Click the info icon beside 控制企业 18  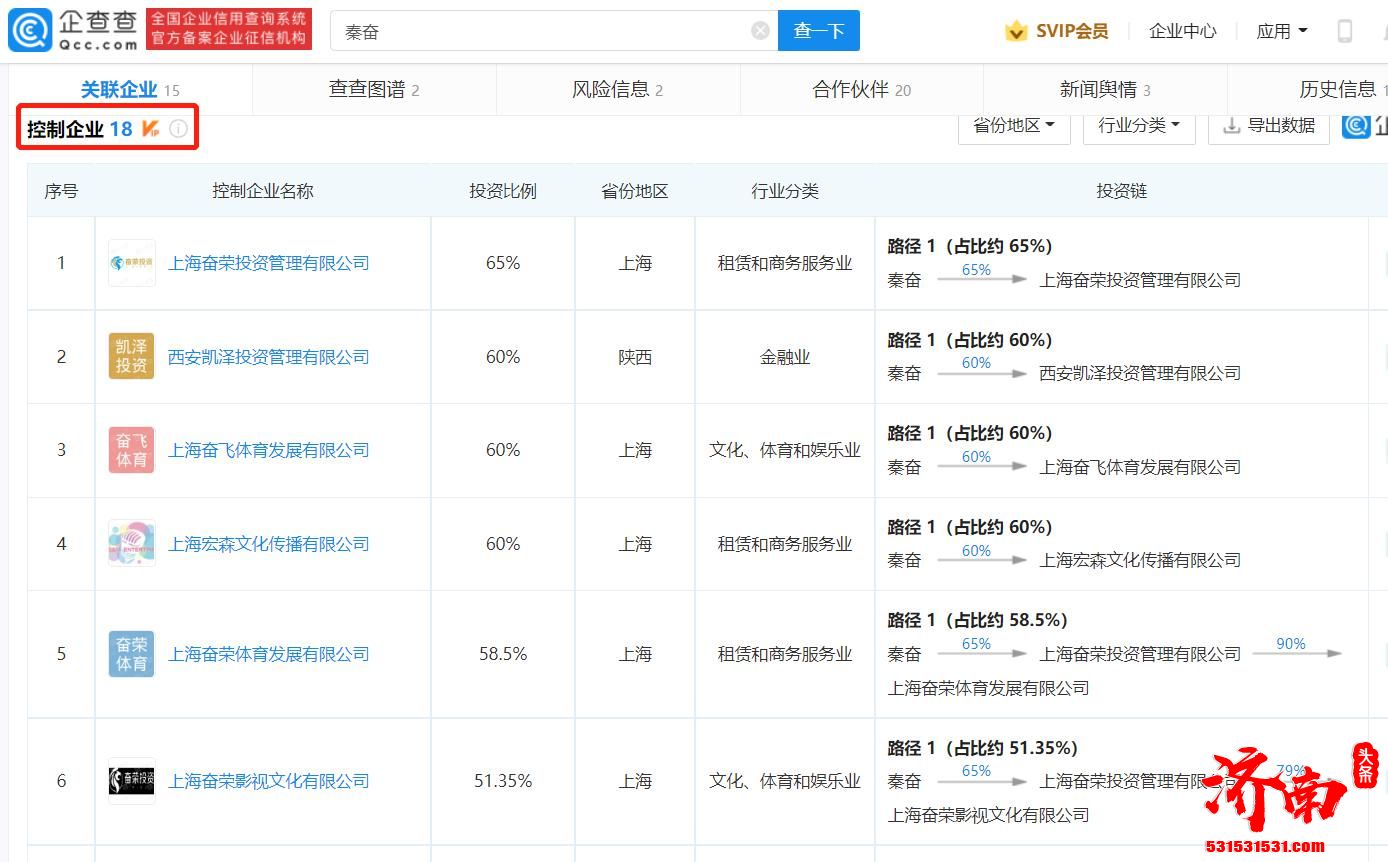tap(178, 128)
